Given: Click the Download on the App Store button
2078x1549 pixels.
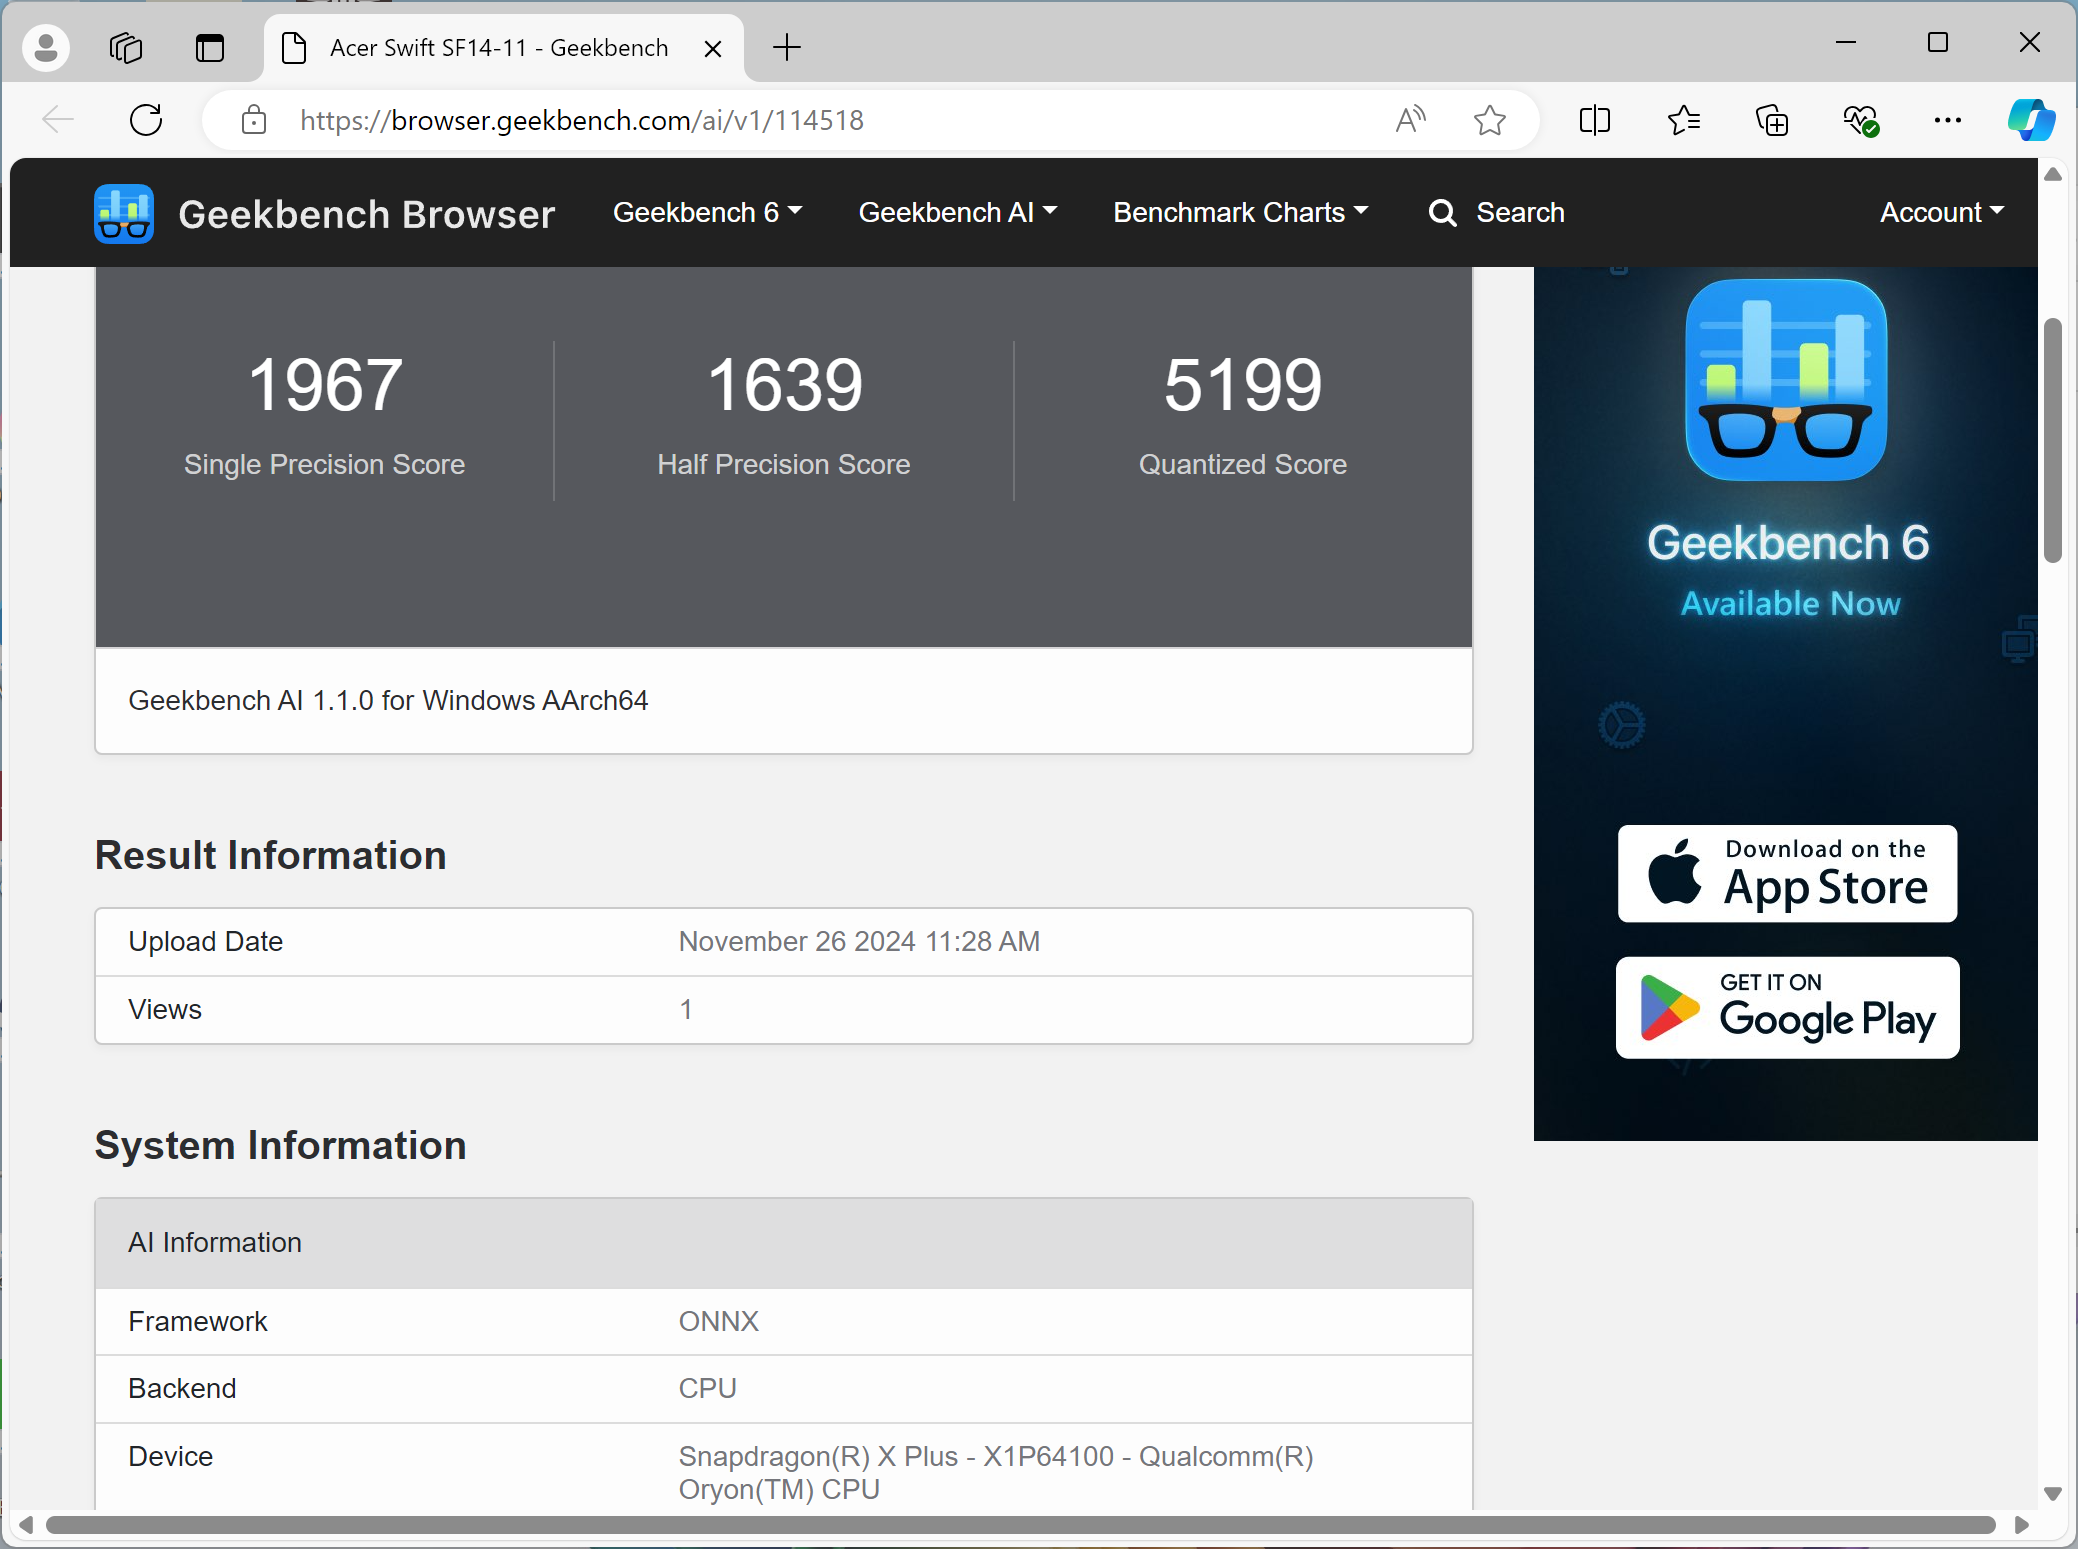Looking at the screenshot, I should 1787,873.
